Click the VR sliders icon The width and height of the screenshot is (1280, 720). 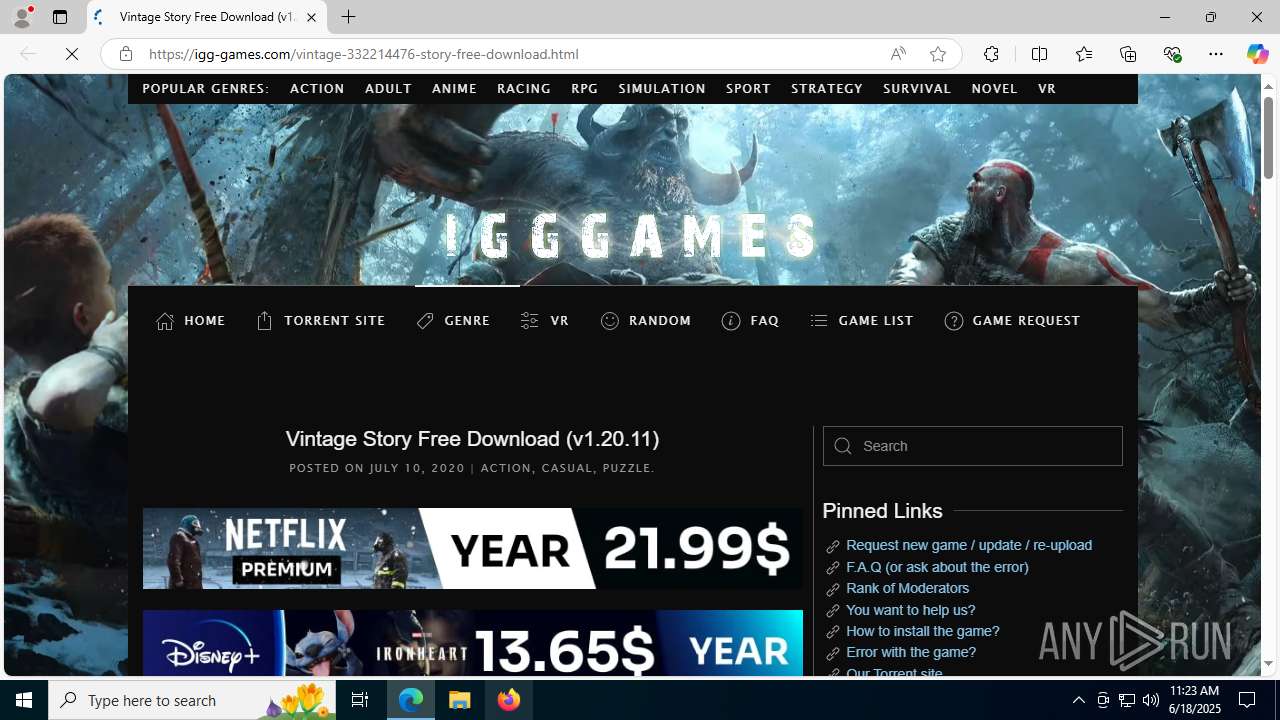[530, 321]
